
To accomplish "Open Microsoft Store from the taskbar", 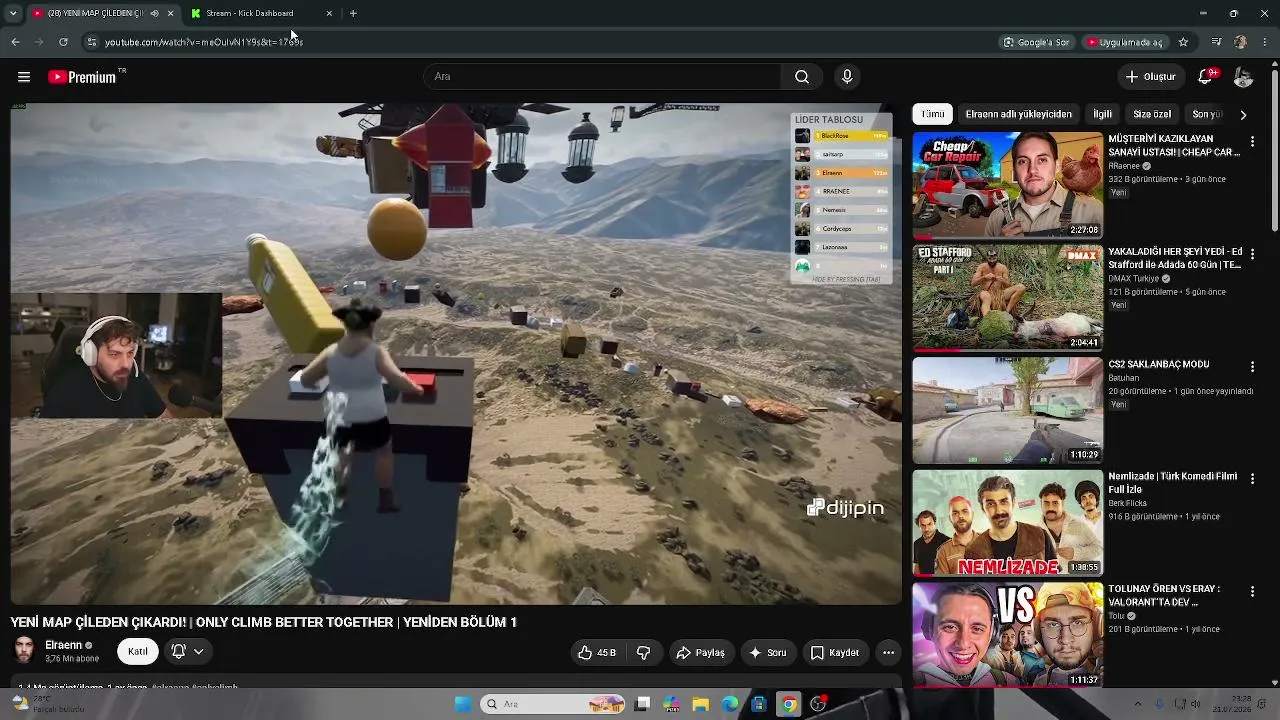I will click(759, 704).
